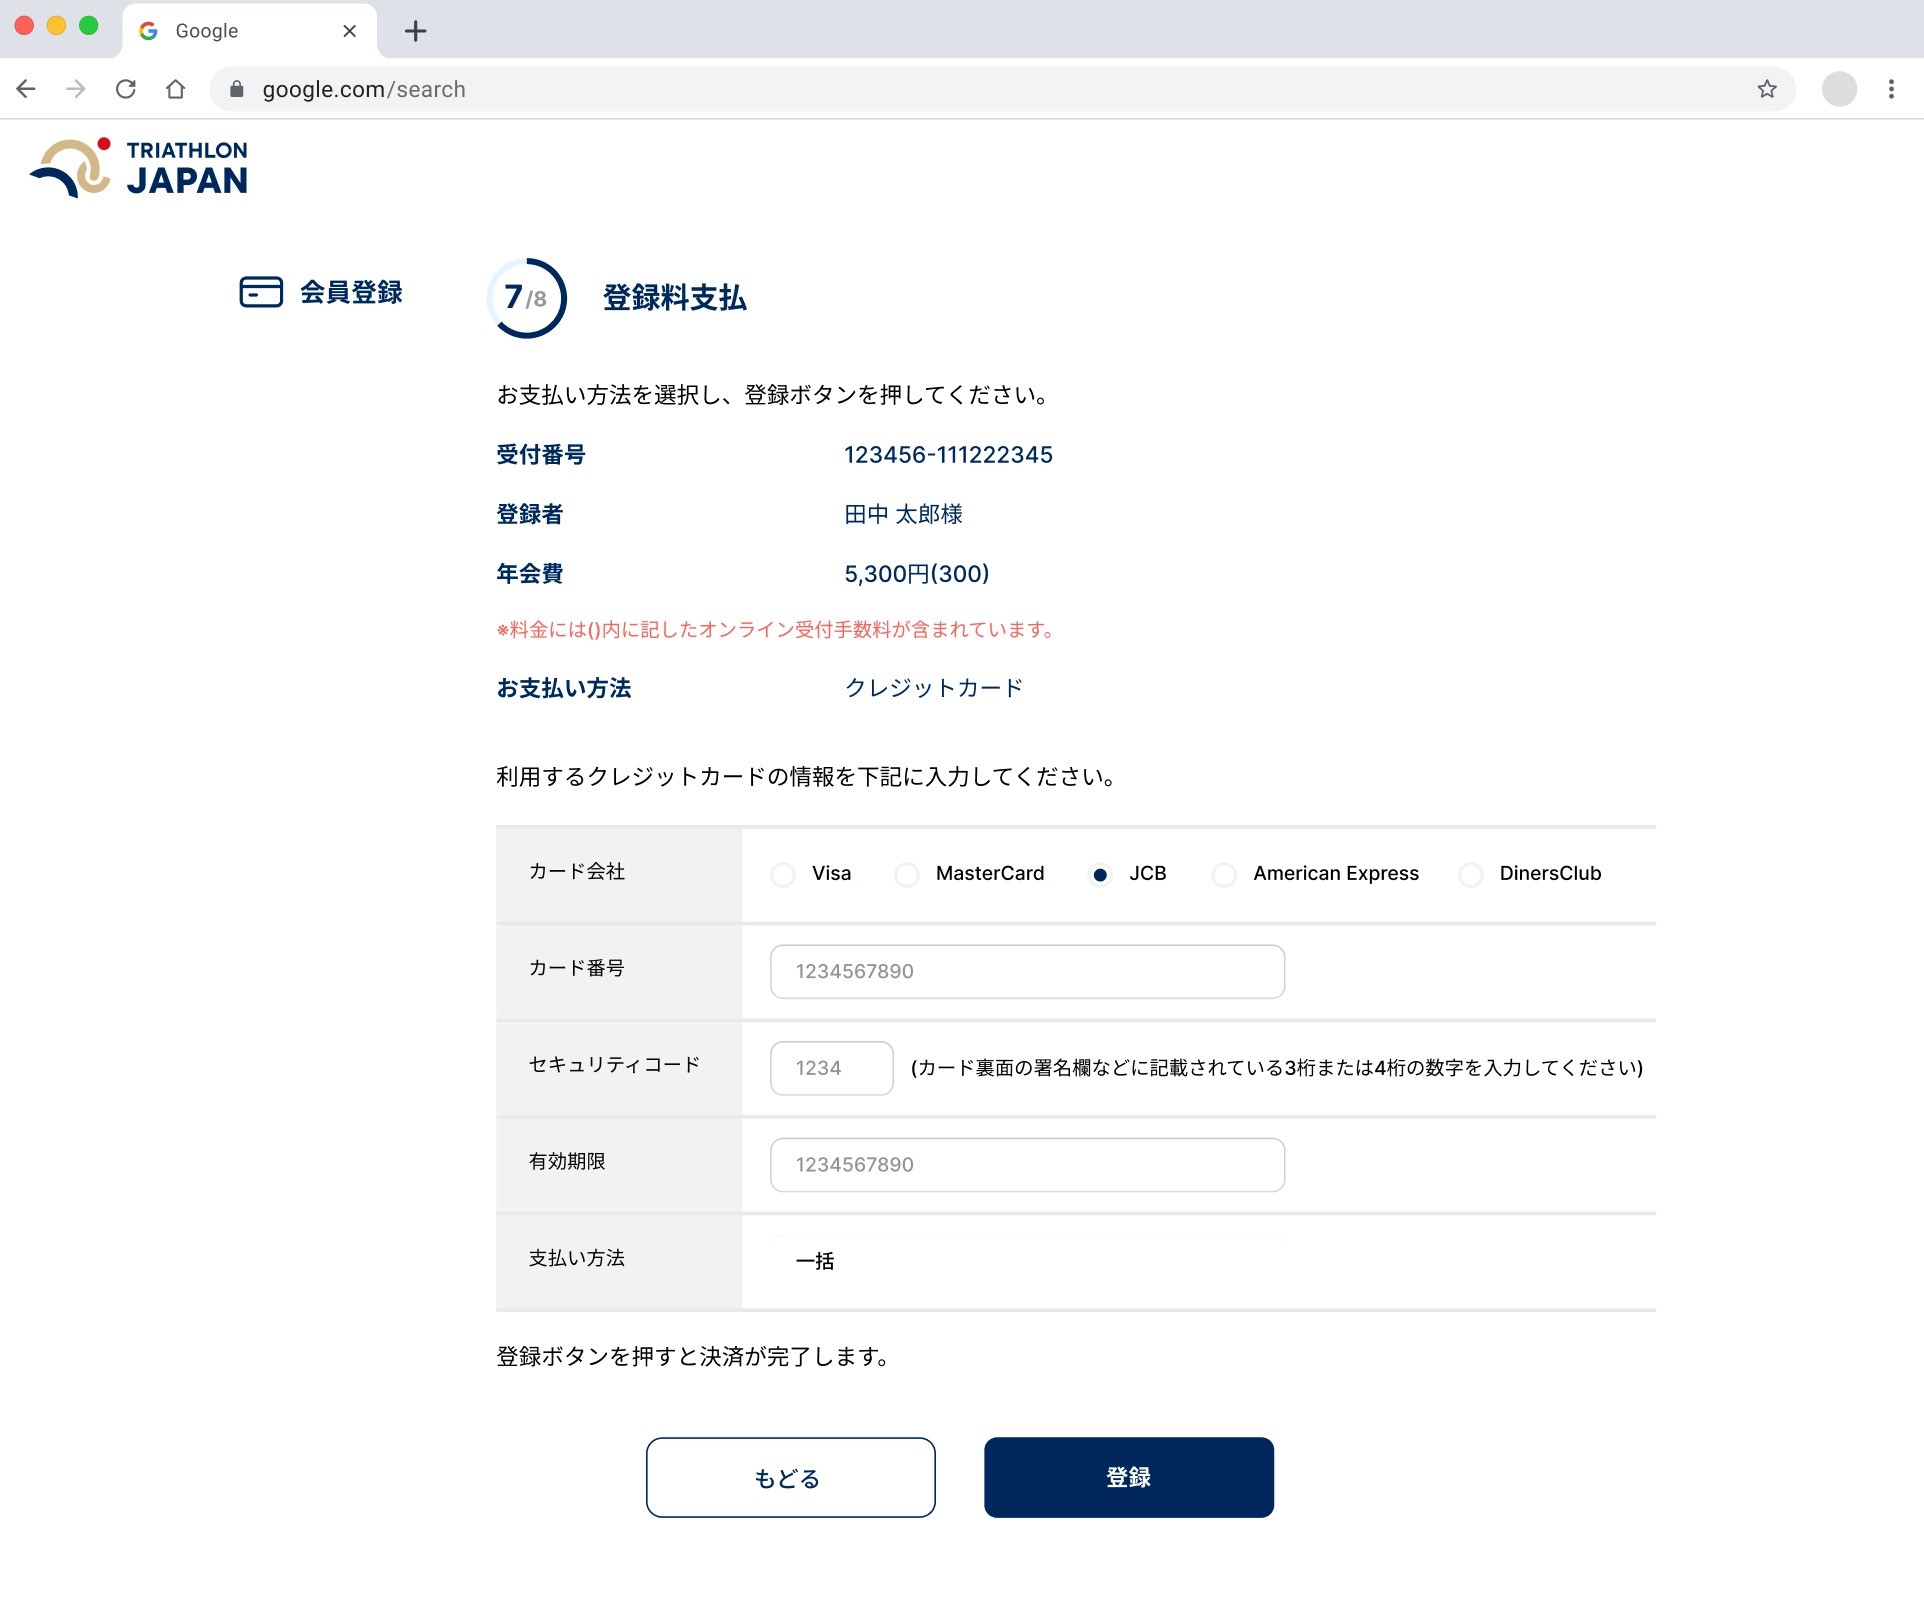Focus the カード番号 input field

1027,971
